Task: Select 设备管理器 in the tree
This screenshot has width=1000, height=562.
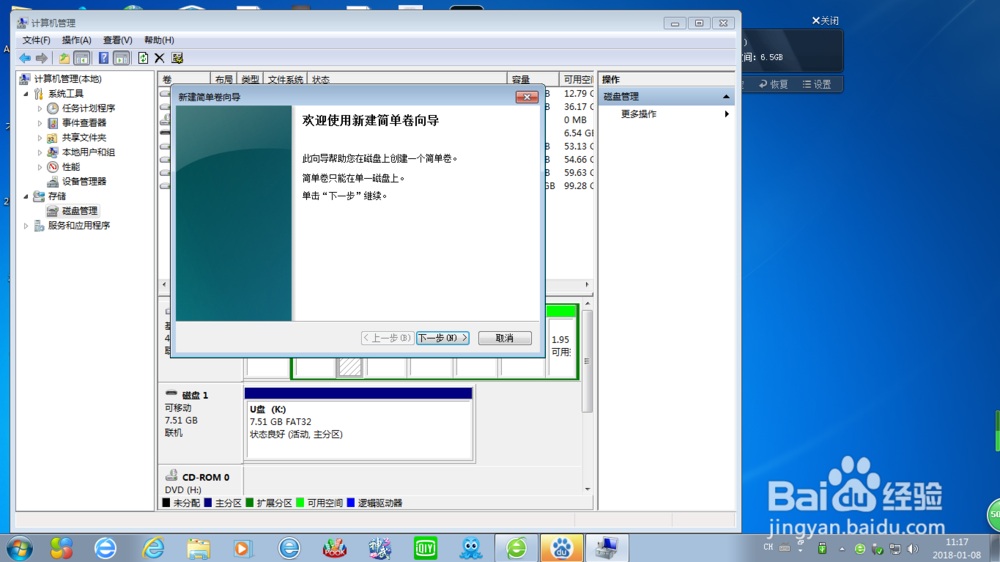Action: pos(84,182)
